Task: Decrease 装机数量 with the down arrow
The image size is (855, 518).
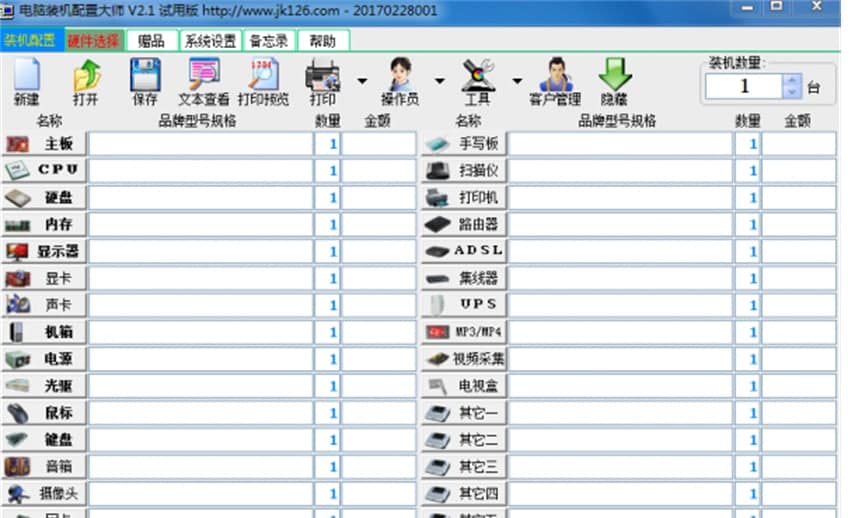Action: click(792, 92)
